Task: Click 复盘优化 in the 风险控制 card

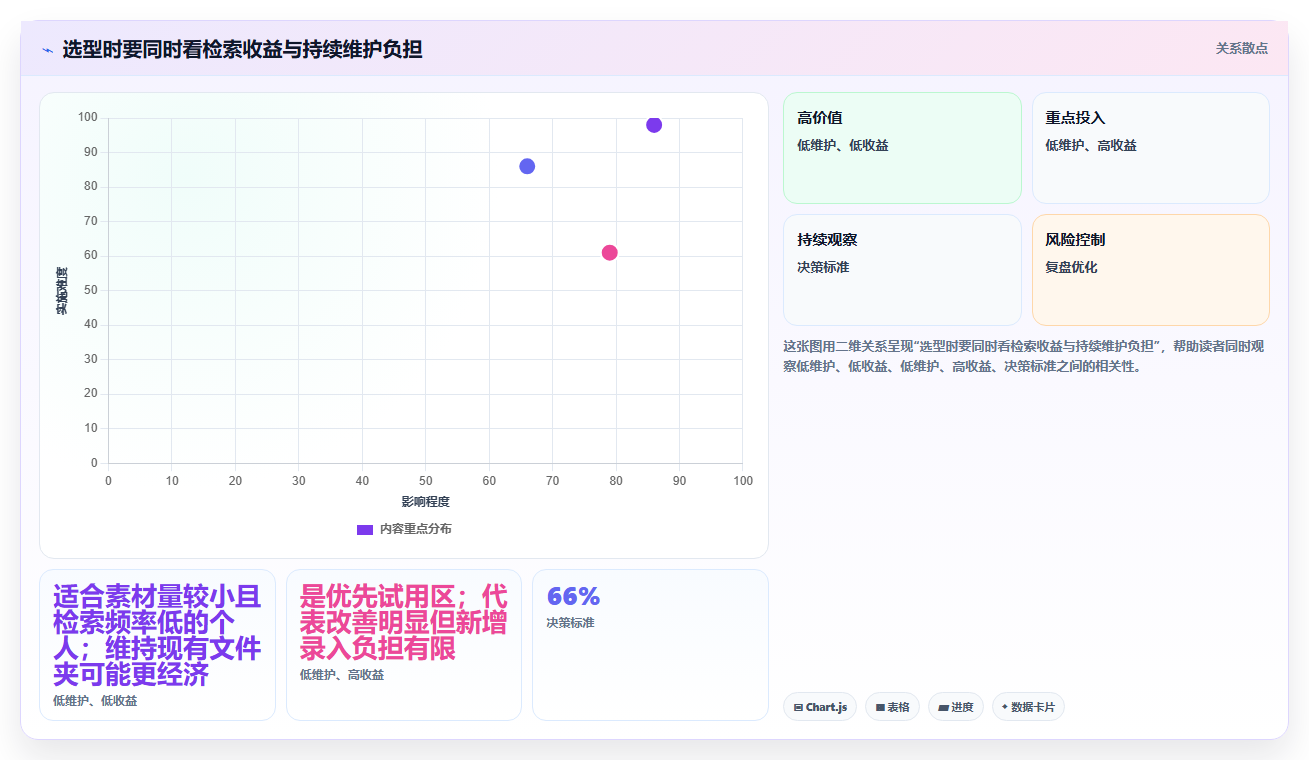Action: click(x=1071, y=268)
